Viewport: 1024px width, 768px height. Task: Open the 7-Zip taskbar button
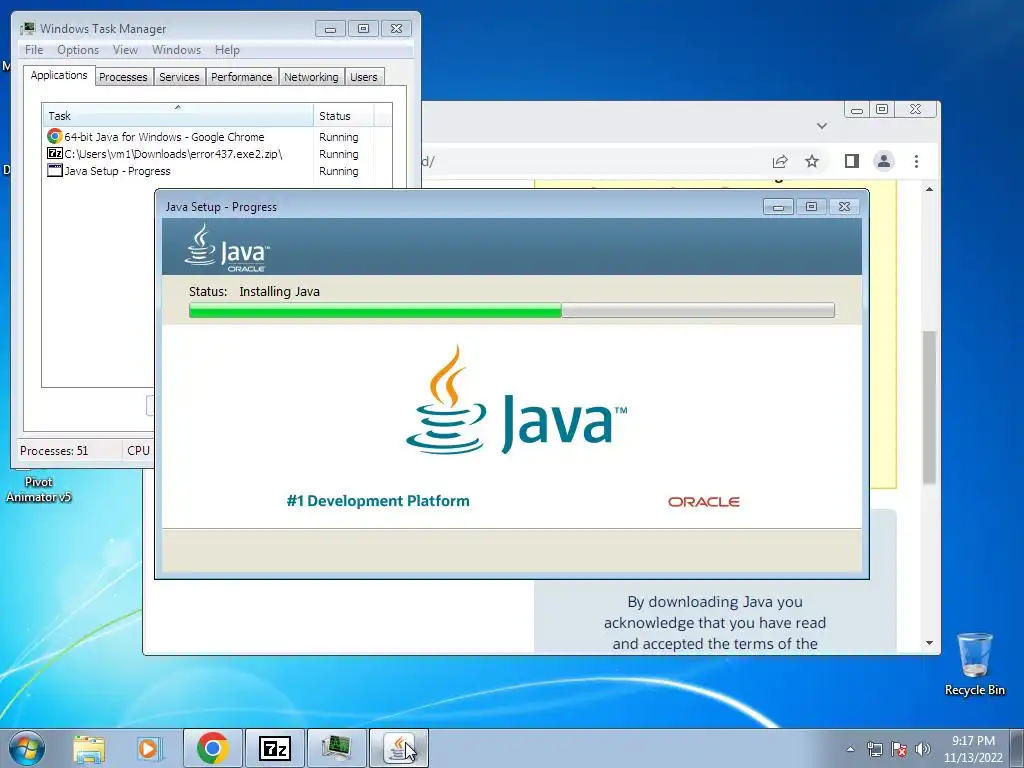(x=274, y=748)
